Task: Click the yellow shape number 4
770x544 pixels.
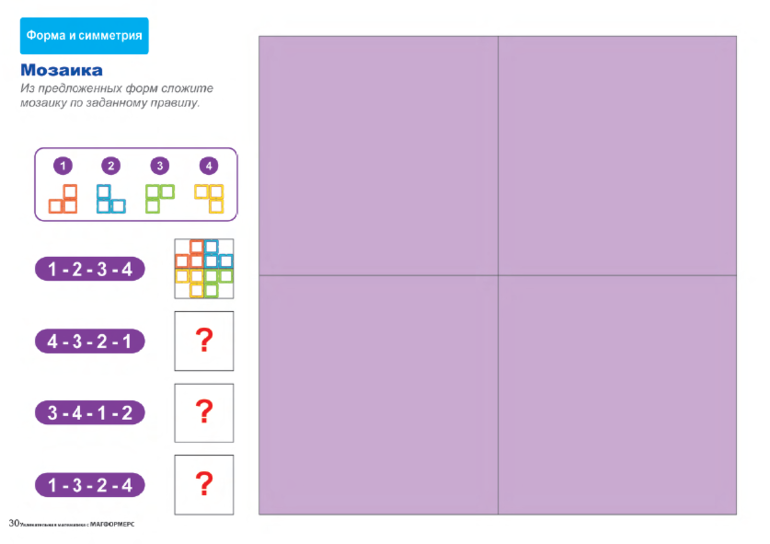Action: (x=209, y=198)
